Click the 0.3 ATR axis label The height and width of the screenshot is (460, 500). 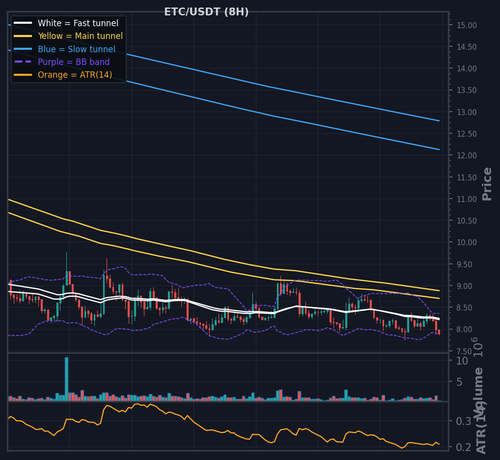click(x=463, y=421)
